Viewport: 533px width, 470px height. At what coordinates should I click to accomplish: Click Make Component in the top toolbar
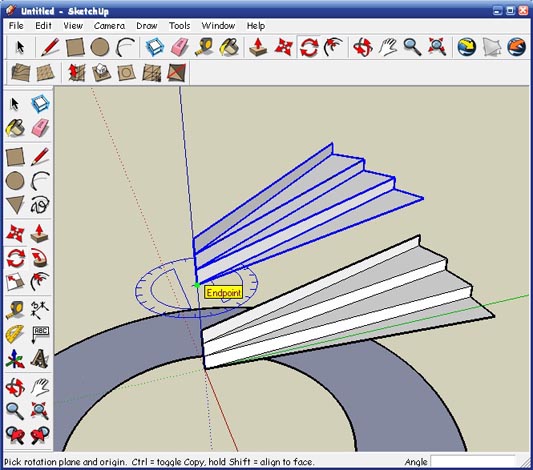tap(155, 47)
